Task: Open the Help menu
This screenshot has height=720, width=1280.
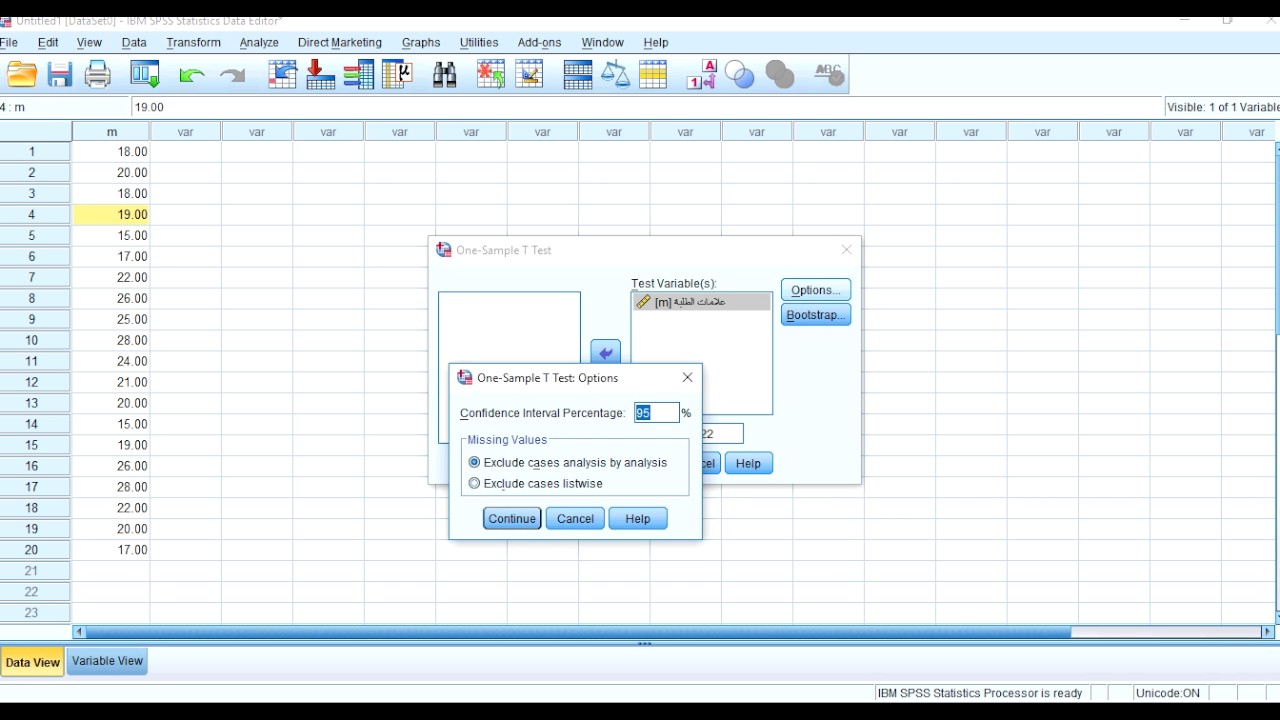Action: pyautogui.click(x=656, y=43)
